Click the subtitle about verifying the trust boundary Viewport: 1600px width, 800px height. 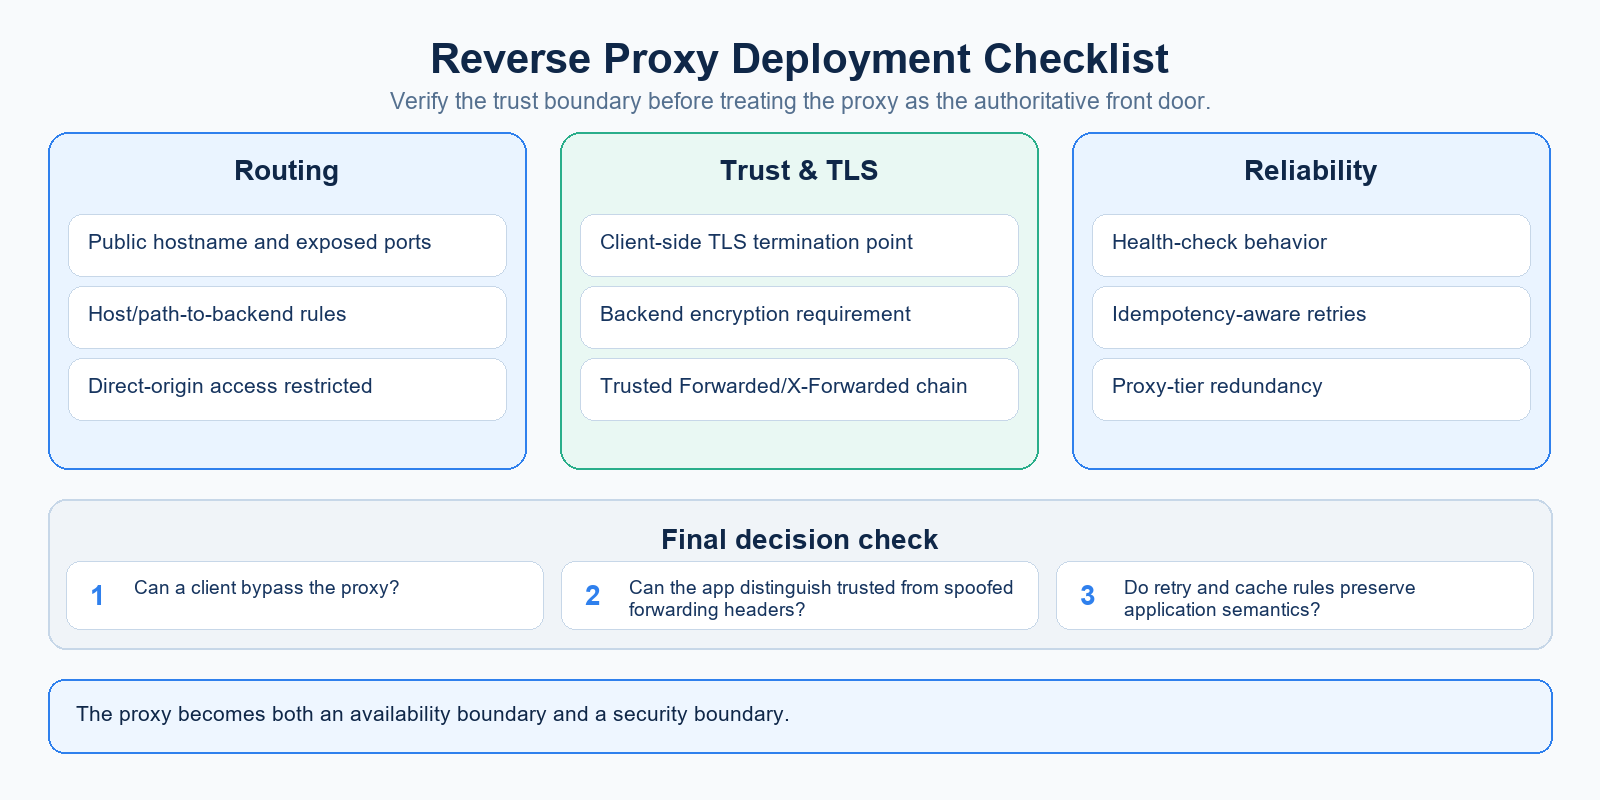pyautogui.click(x=800, y=101)
